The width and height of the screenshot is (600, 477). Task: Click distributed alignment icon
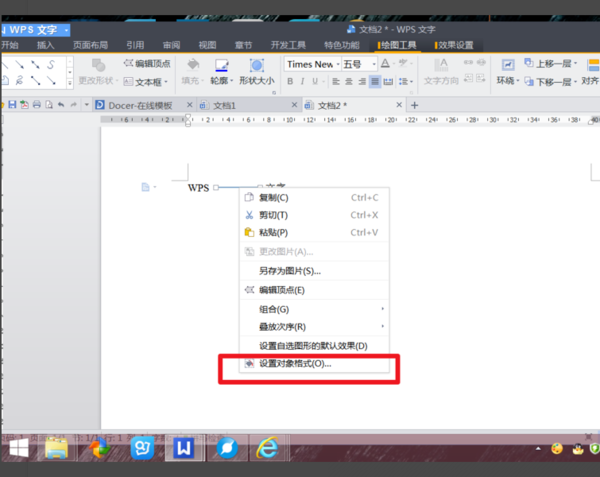tap(388, 81)
